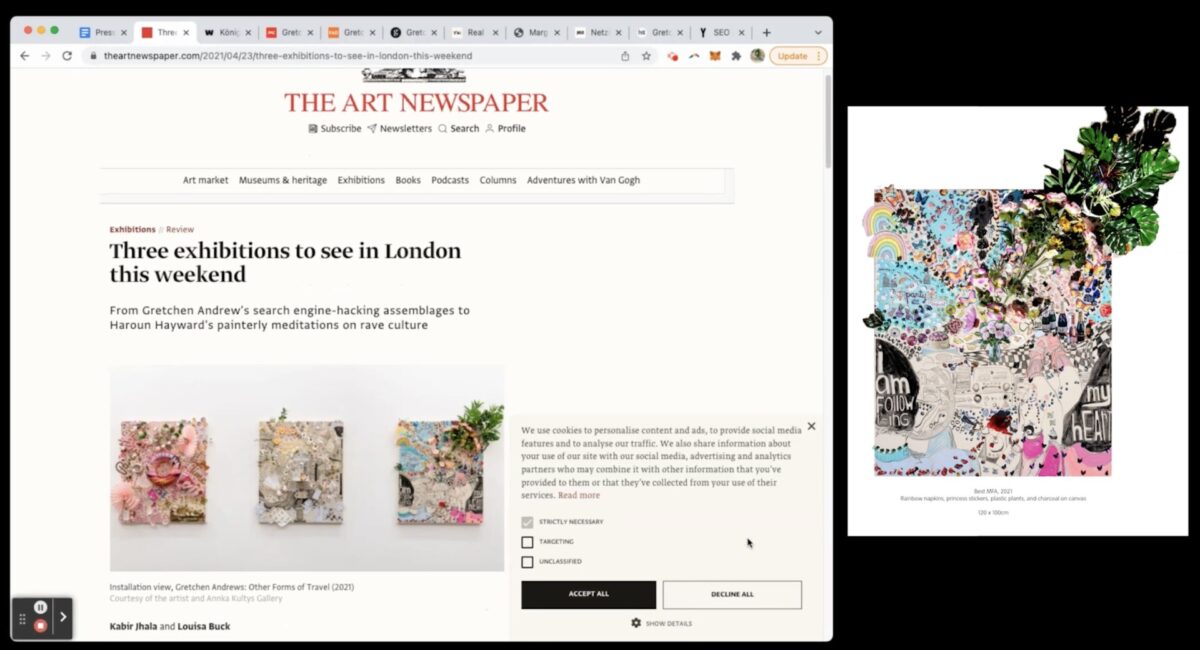
Task: Open the Books section
Action: tap(408, 180)
